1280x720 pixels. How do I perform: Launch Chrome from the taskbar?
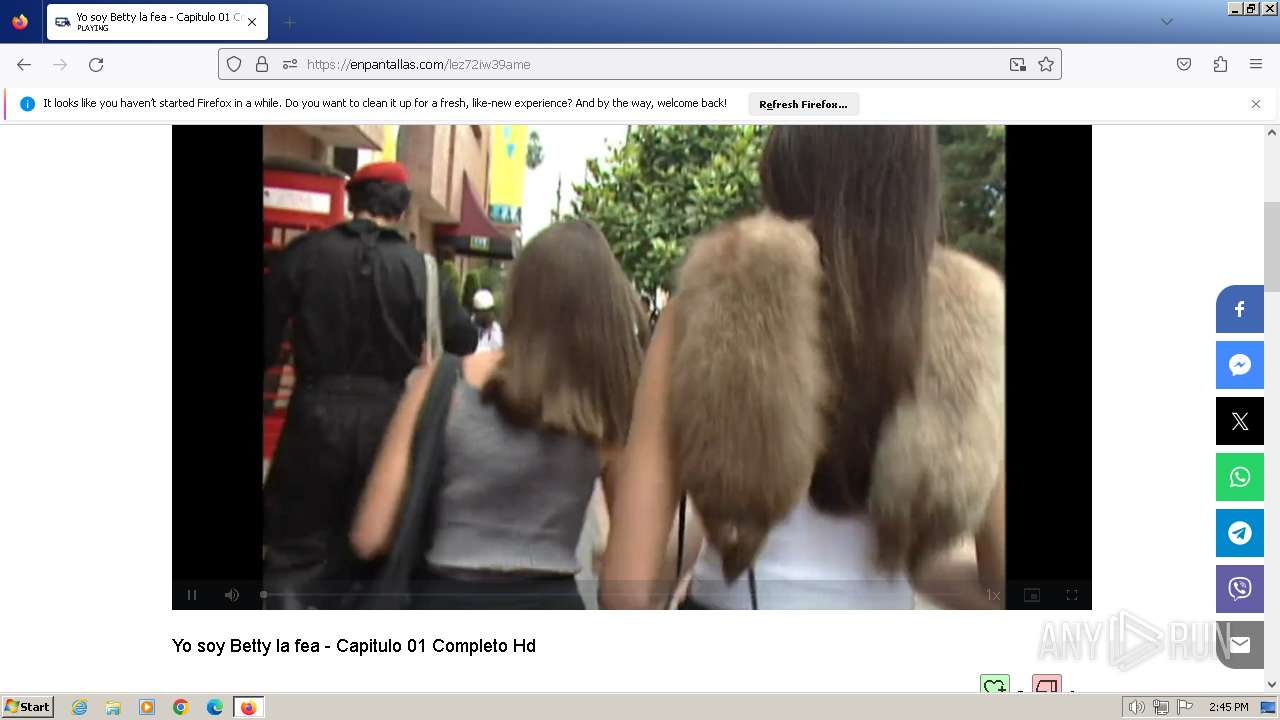[181, 707]
